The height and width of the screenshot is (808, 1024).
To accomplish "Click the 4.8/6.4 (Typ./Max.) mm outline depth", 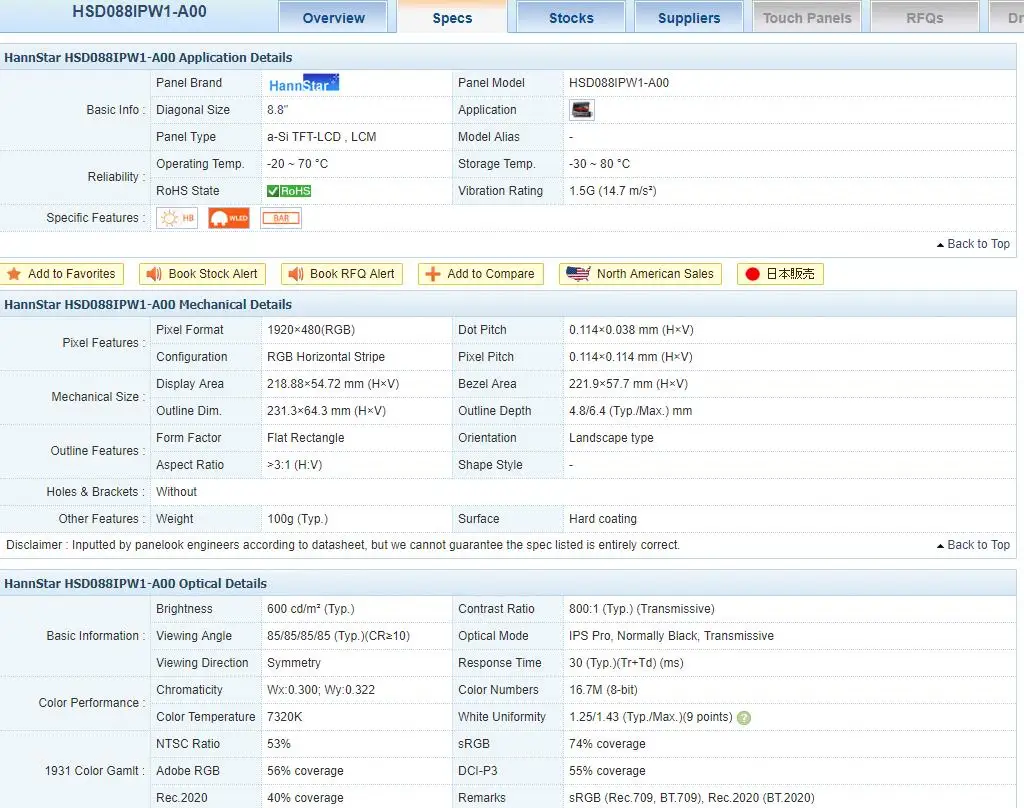I will pyautogui.click(x=630, y=411).
